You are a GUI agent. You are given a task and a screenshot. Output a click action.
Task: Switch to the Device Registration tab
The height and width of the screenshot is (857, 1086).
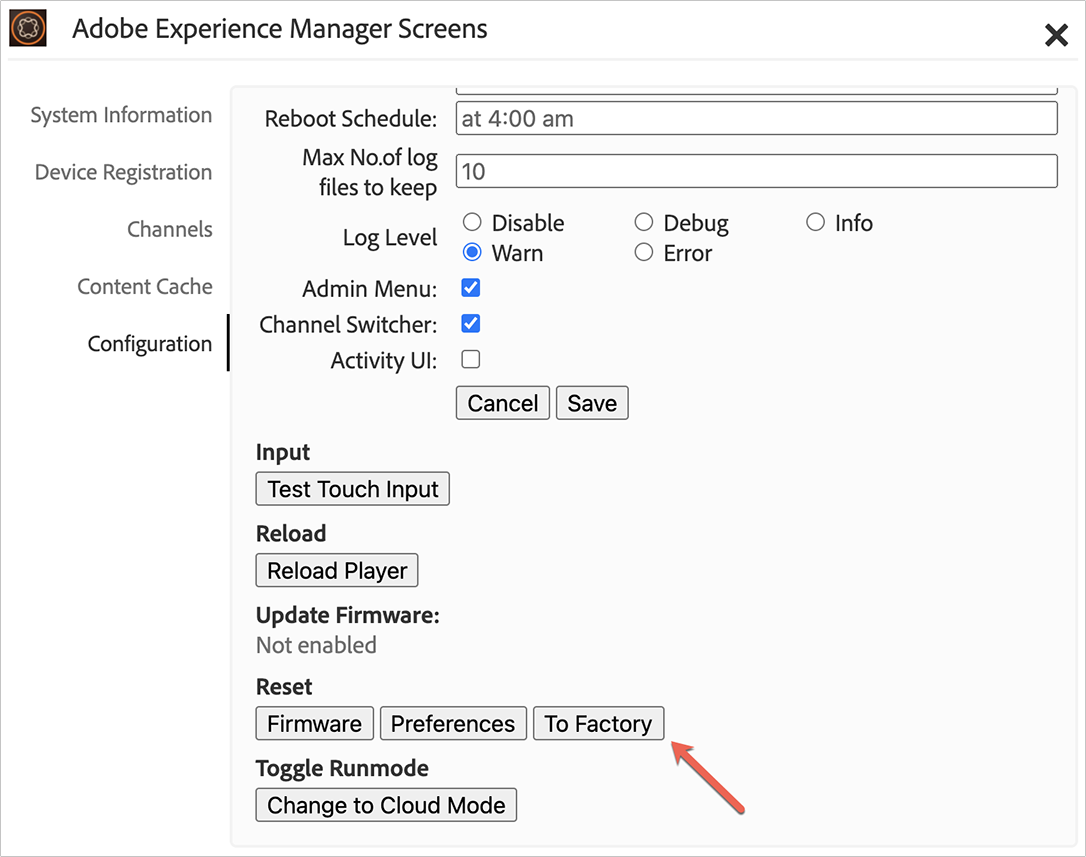[x=123, y=172]
